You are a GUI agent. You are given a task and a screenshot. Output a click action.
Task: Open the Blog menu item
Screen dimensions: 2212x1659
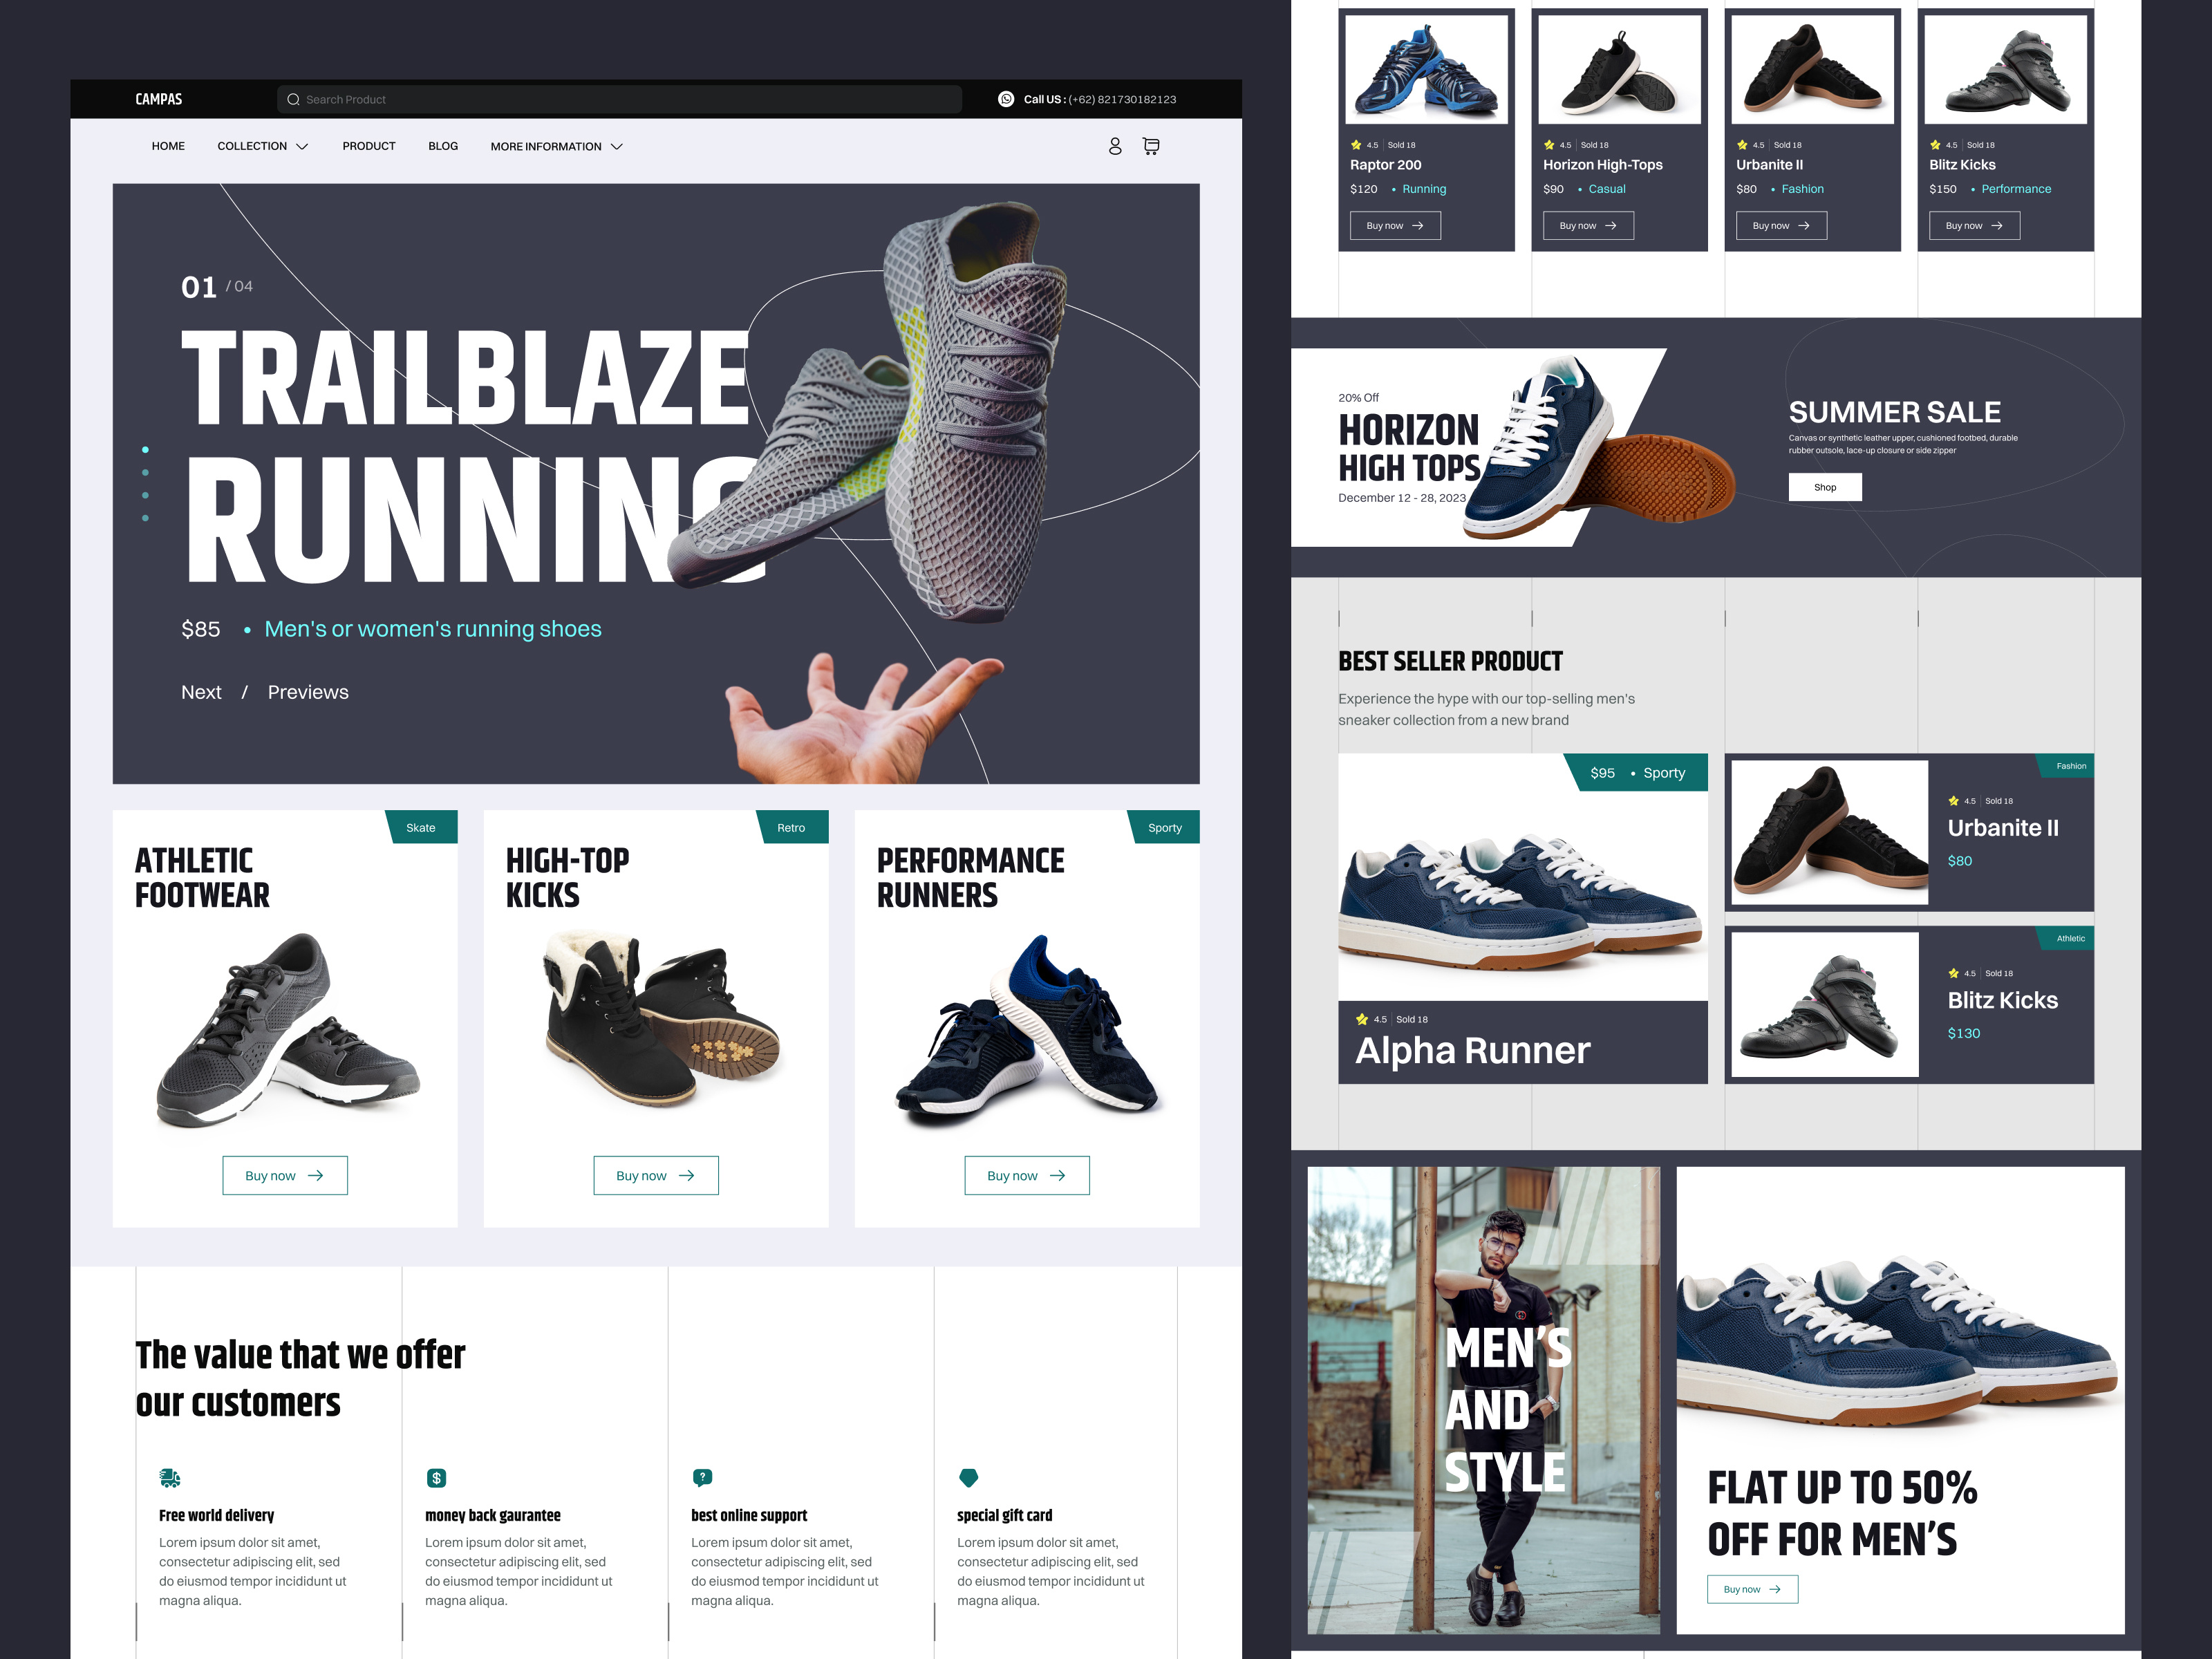coord(443,146)
